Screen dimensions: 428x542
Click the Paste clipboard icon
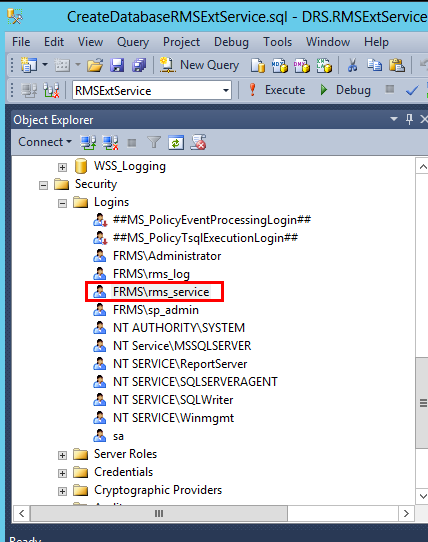click(x=397, y=65)
